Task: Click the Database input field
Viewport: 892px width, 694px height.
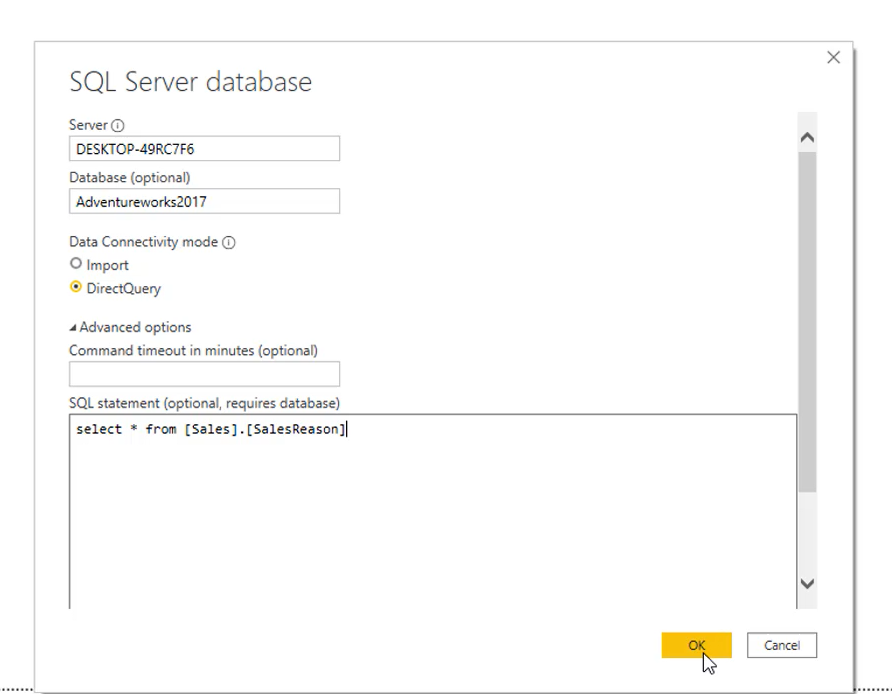Action: (x=204, y=201)
